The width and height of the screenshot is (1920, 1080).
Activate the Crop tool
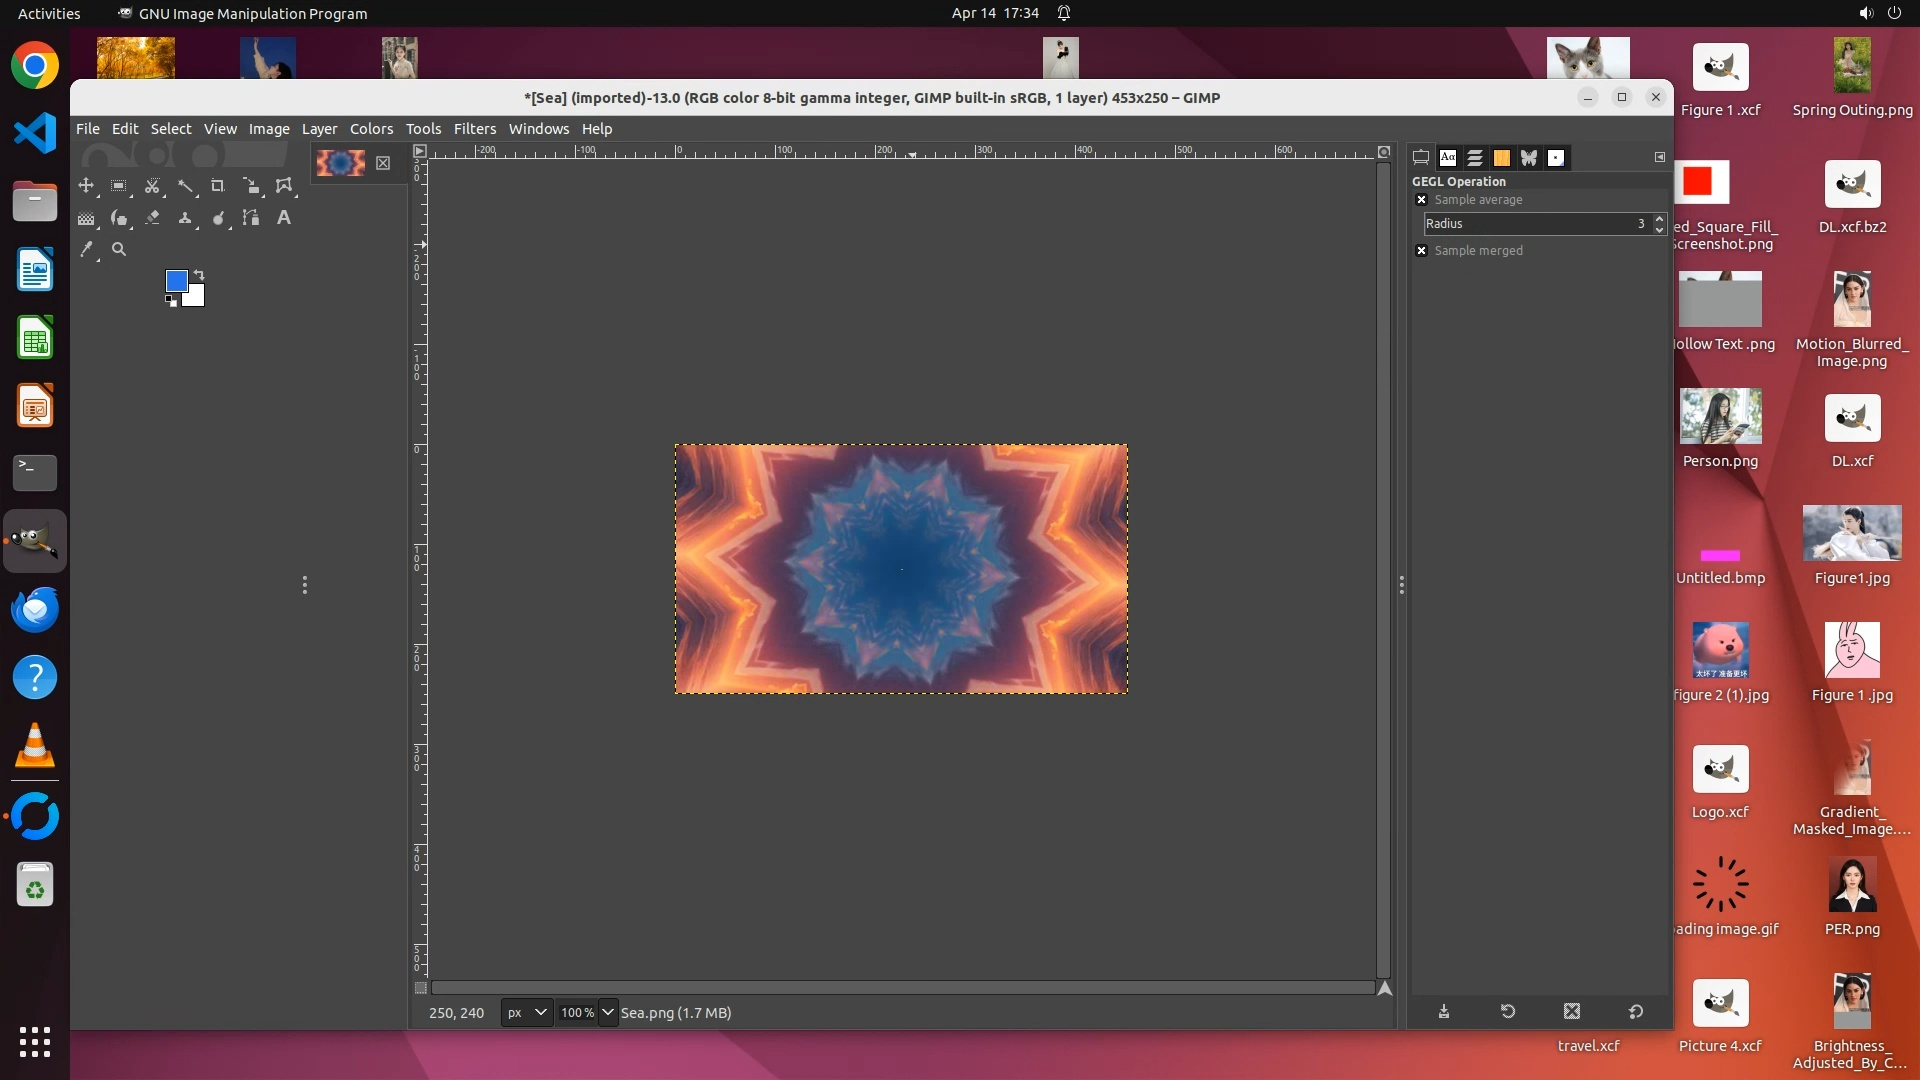[218, 186]
